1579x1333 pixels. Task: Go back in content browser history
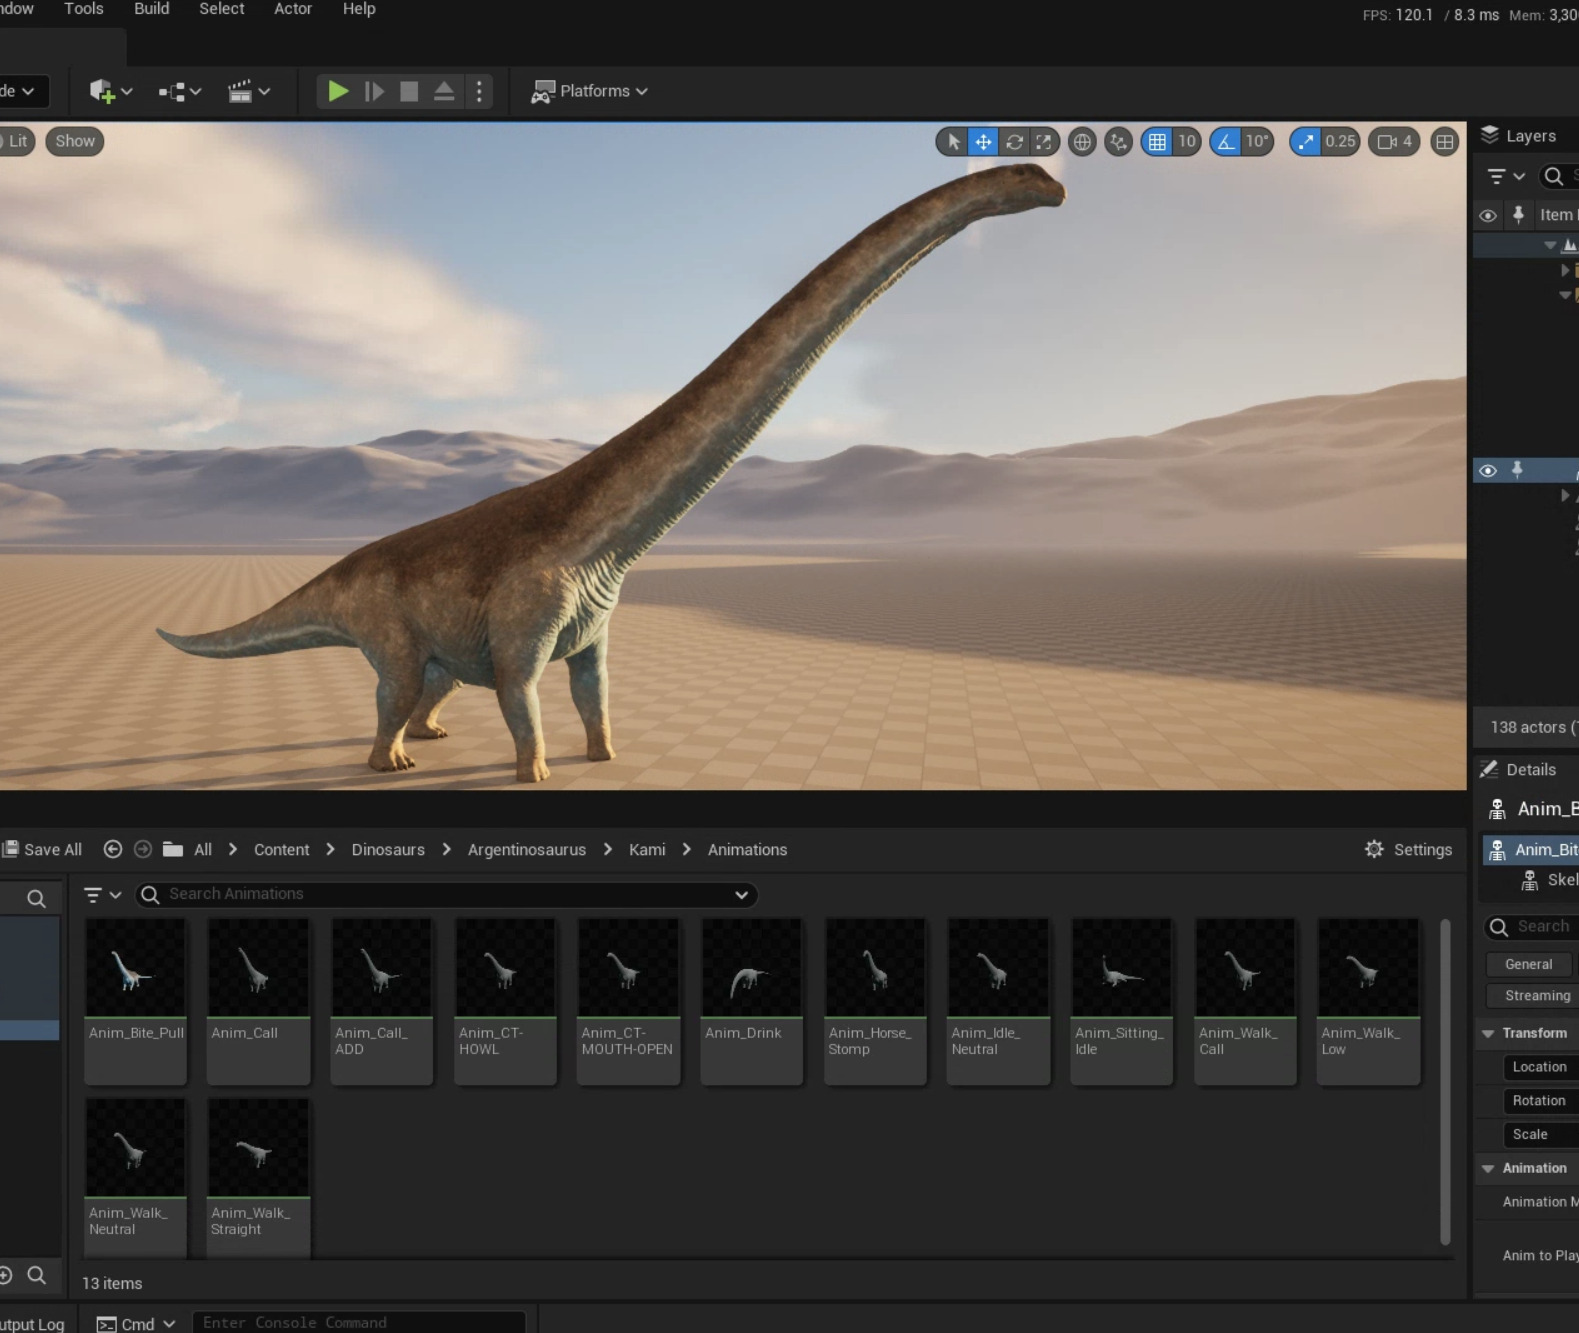[113, 849]
